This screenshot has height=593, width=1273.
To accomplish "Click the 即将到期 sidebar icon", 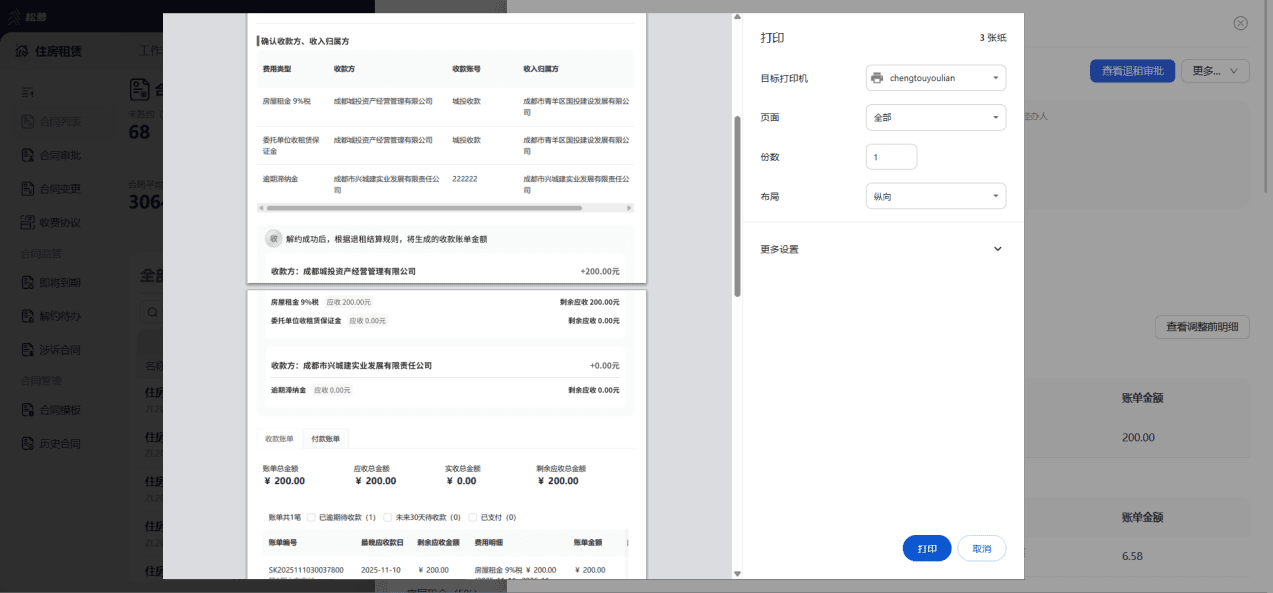I will pyautogui.click(x=28, y=283).
